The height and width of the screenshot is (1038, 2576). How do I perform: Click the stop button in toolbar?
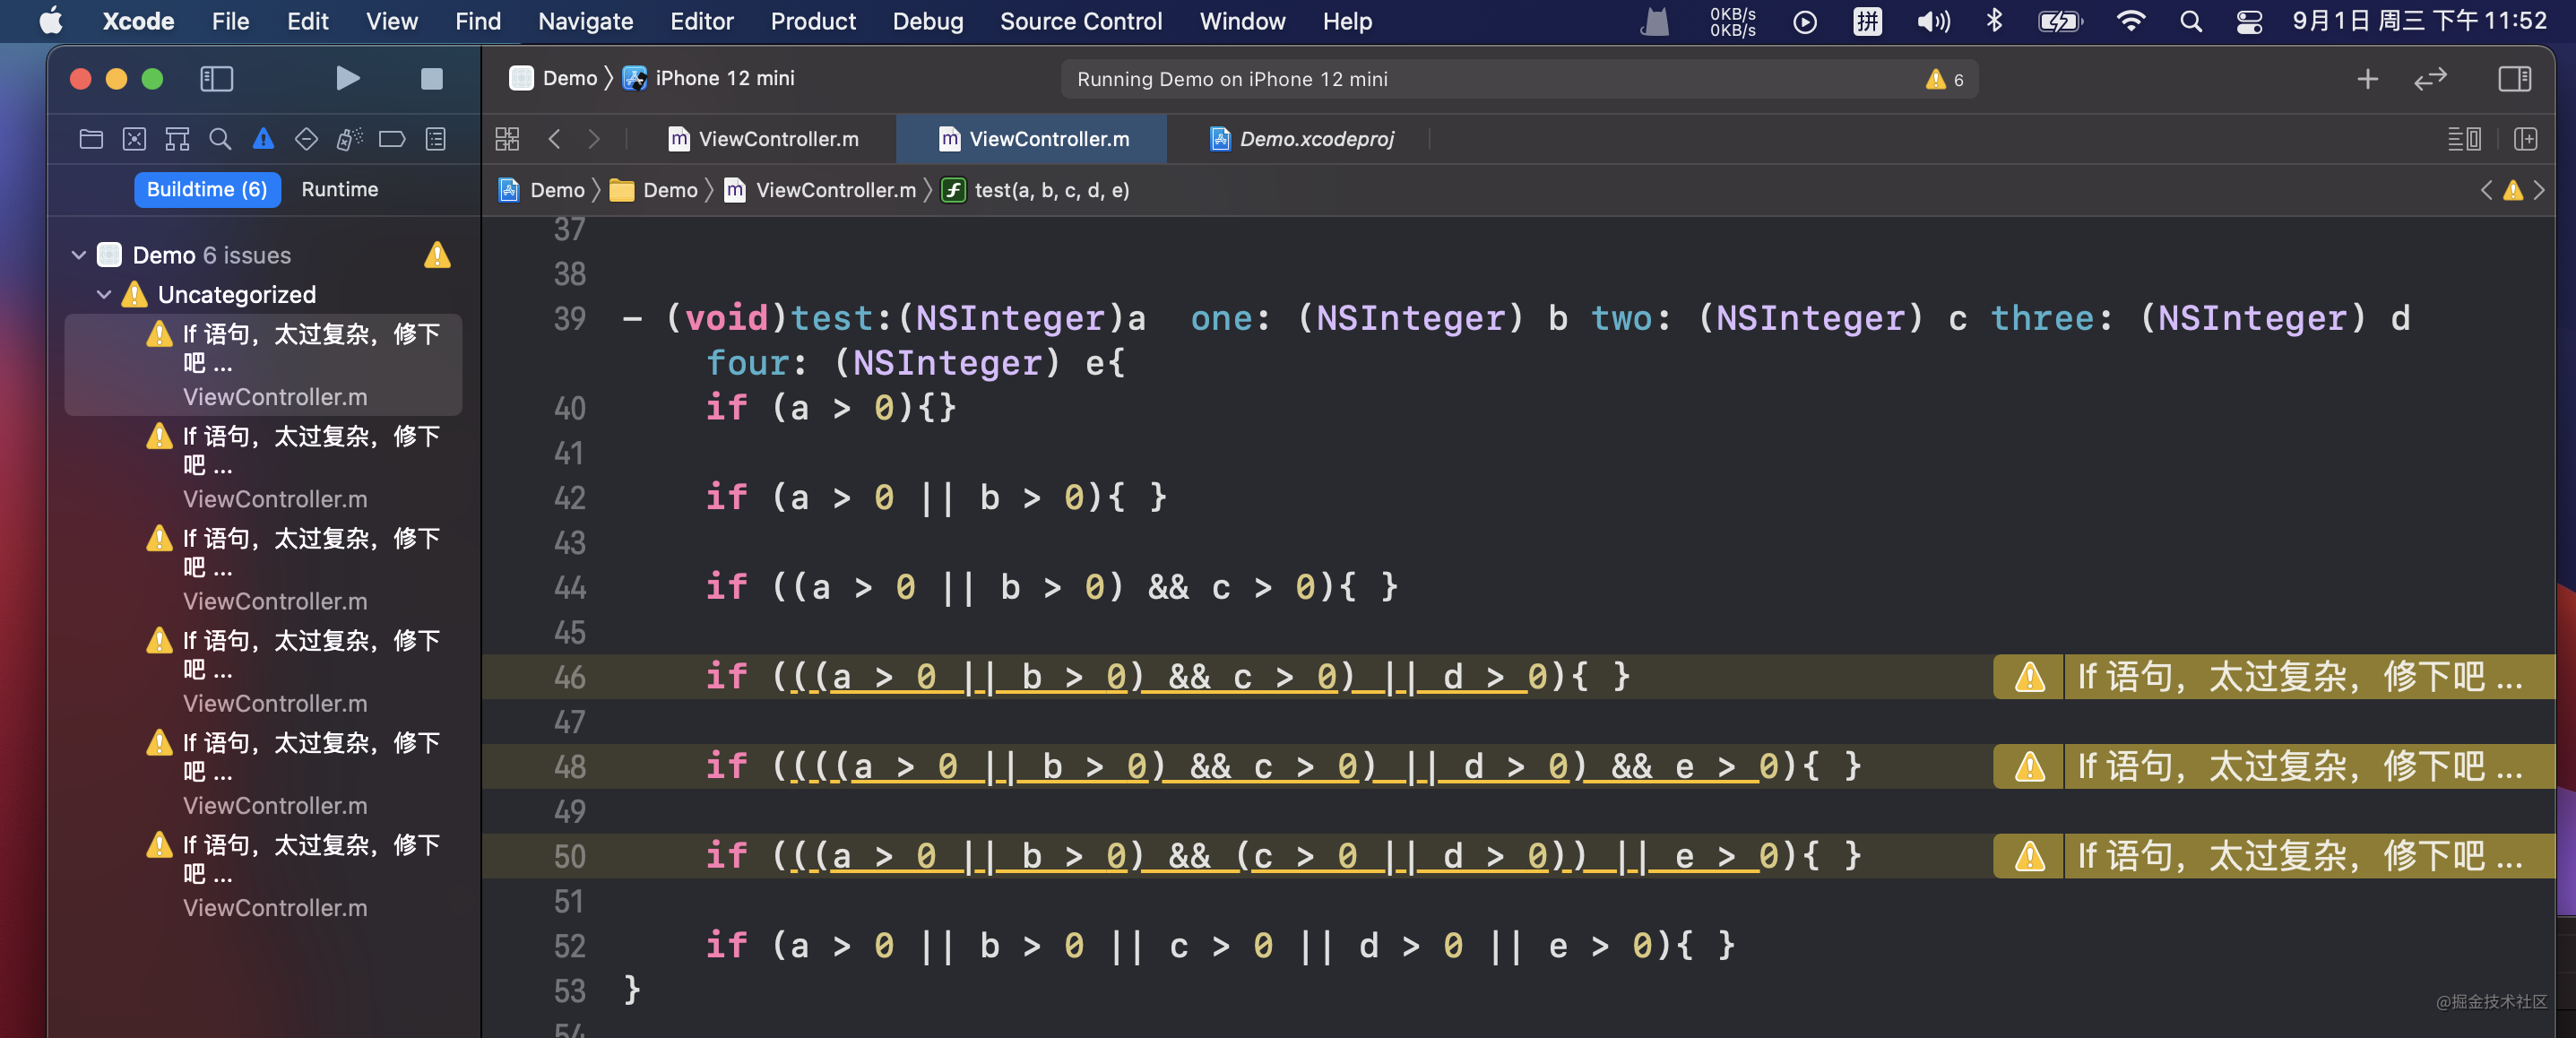point(430,77)
